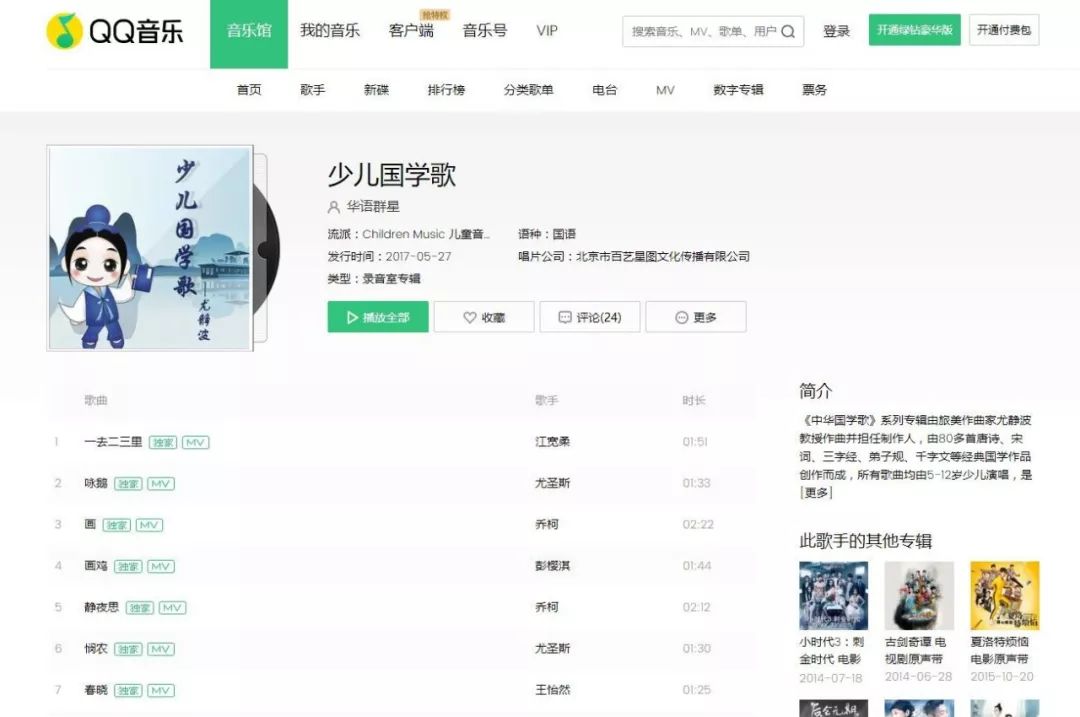Open the 夏洛特烦恼 album thumbnail
This screenshot has height=717, width=1080.
[x=1004, y=595]
